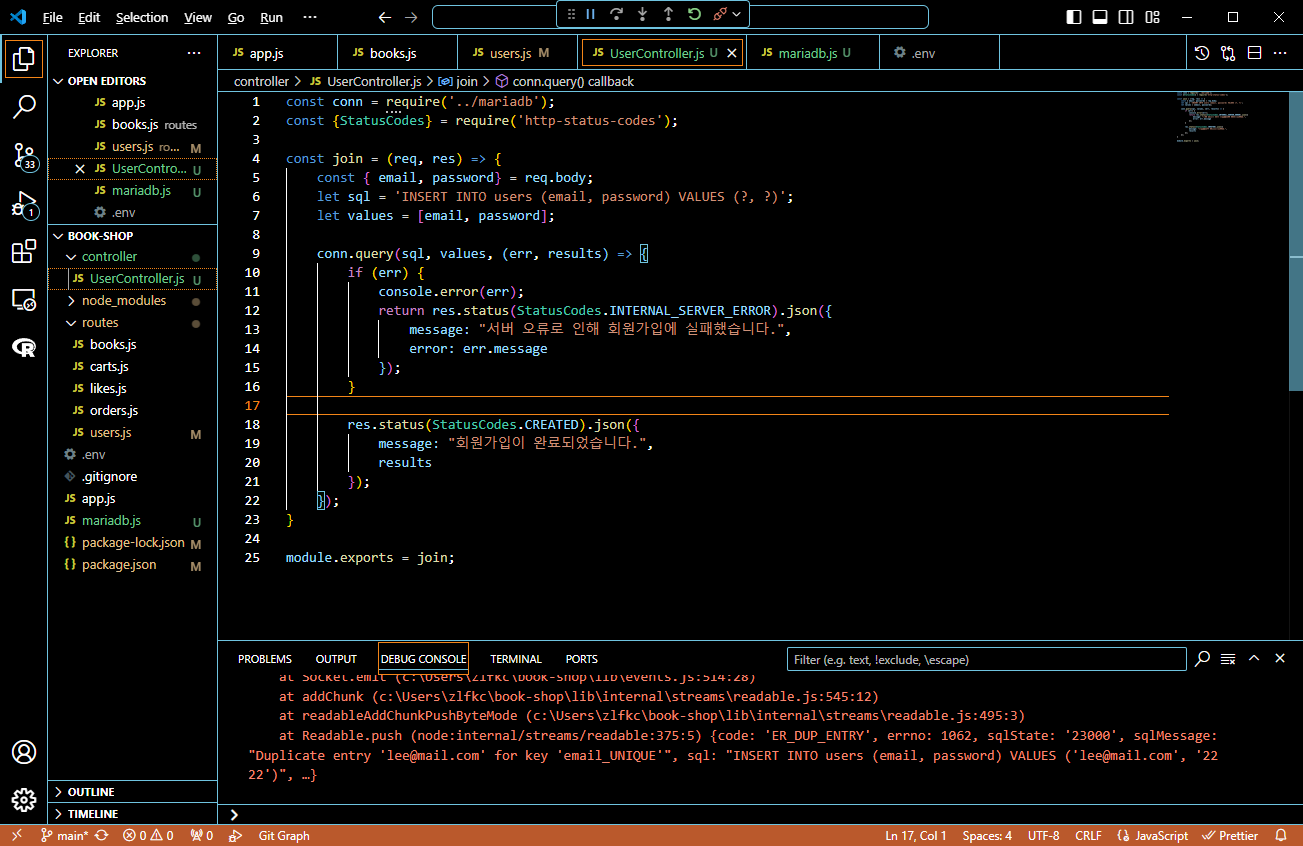Split the editor layout

1254,53
